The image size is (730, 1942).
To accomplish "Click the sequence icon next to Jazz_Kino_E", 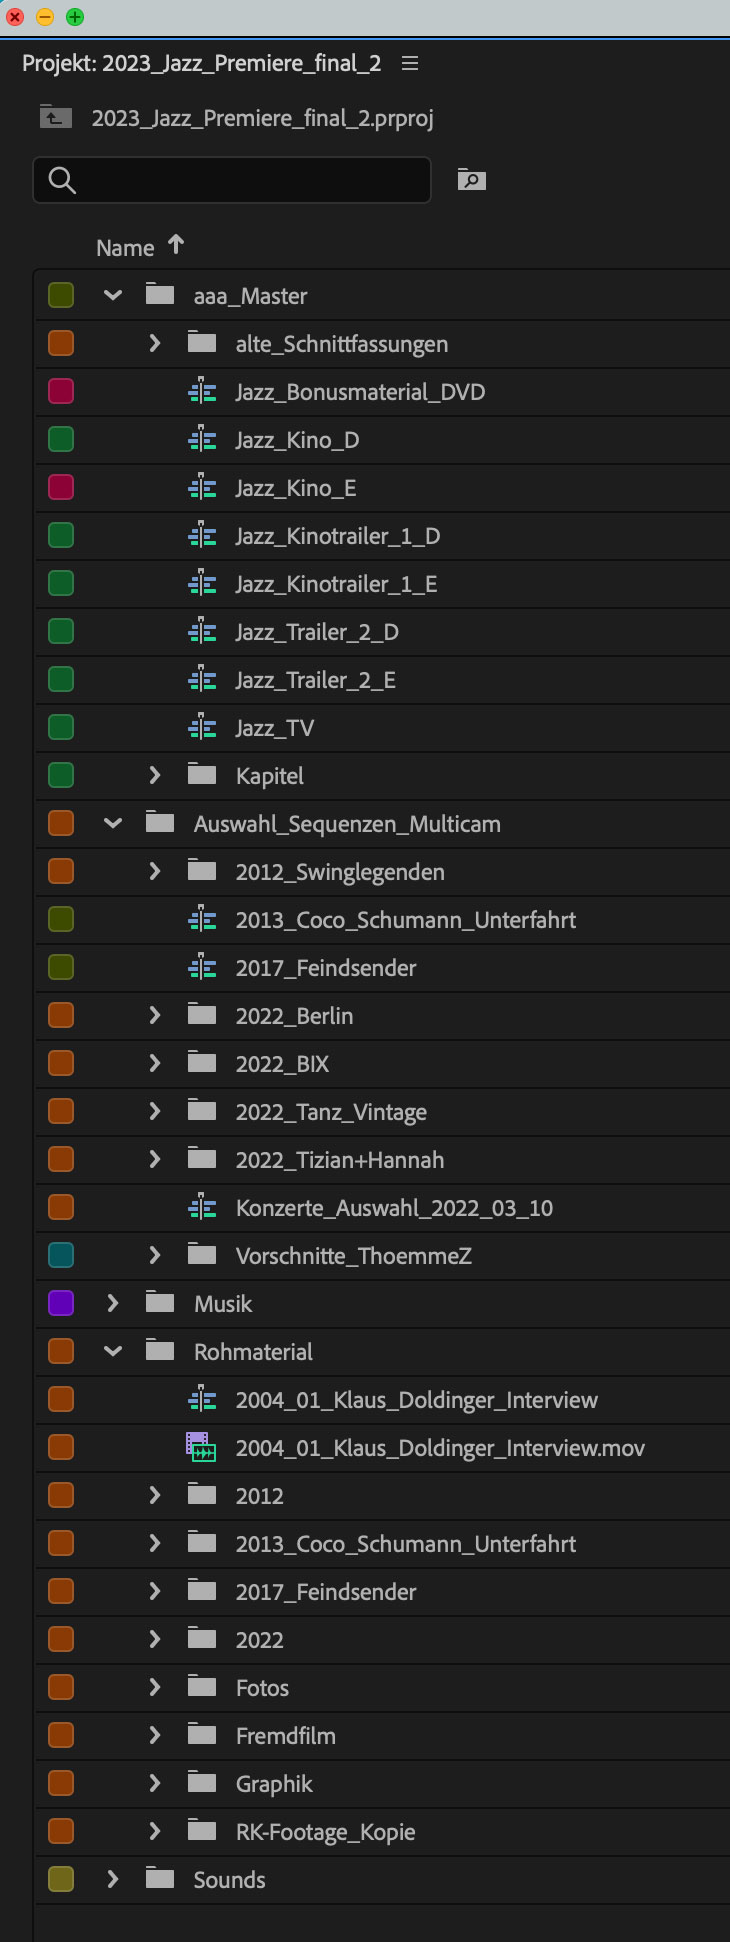I will [x=202, y=488].
